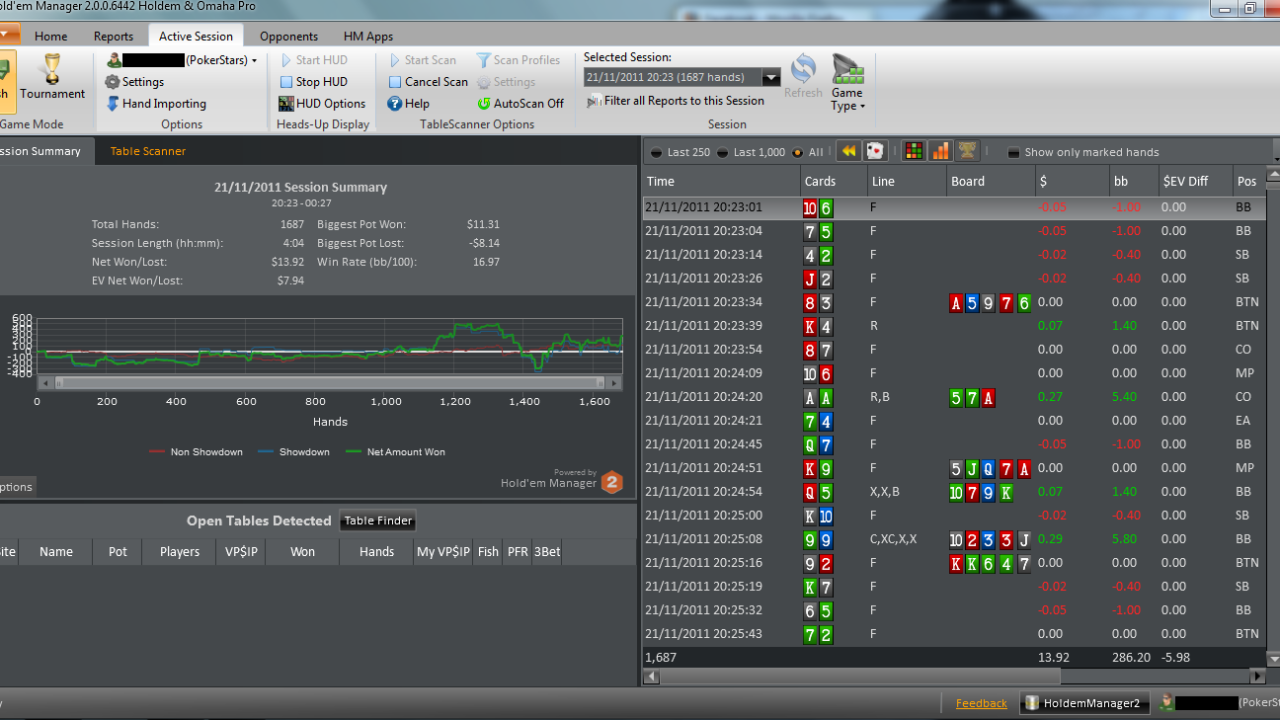Screen dimensions: 1280x720
Task: Click the colored grid matrix icon
Action: coord(914,151)
